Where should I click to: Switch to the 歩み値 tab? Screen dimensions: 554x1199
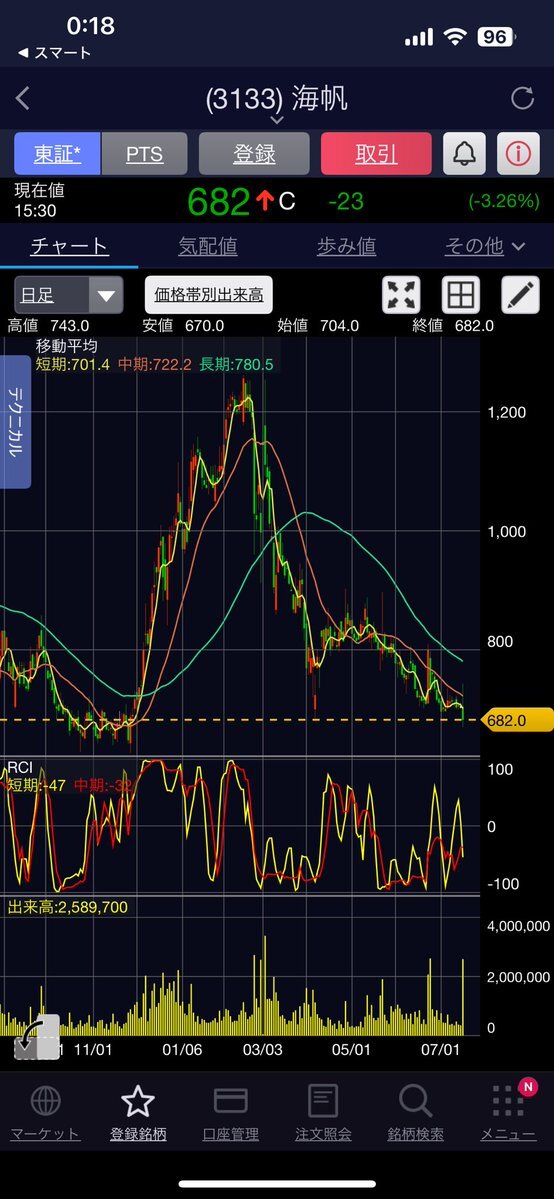pos(346,246)
